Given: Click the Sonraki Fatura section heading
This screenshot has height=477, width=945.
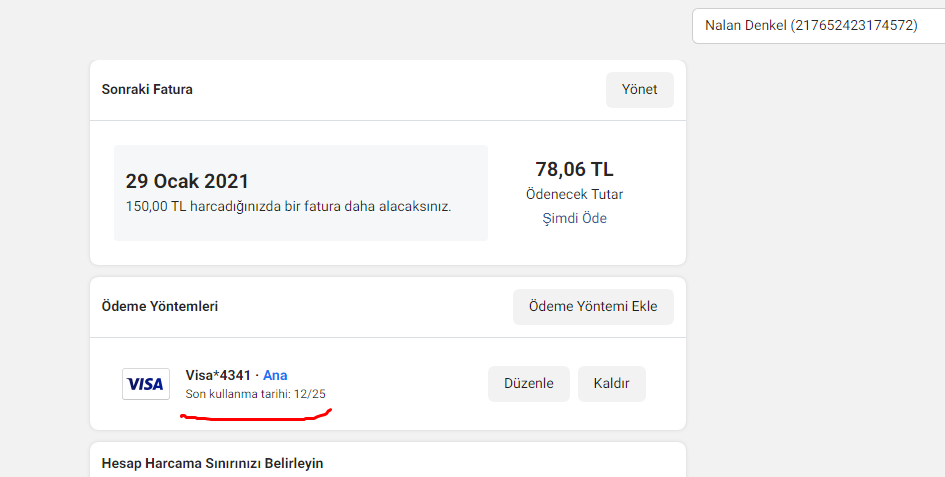Looking at the screenshot, I should (x=147, y=89).
